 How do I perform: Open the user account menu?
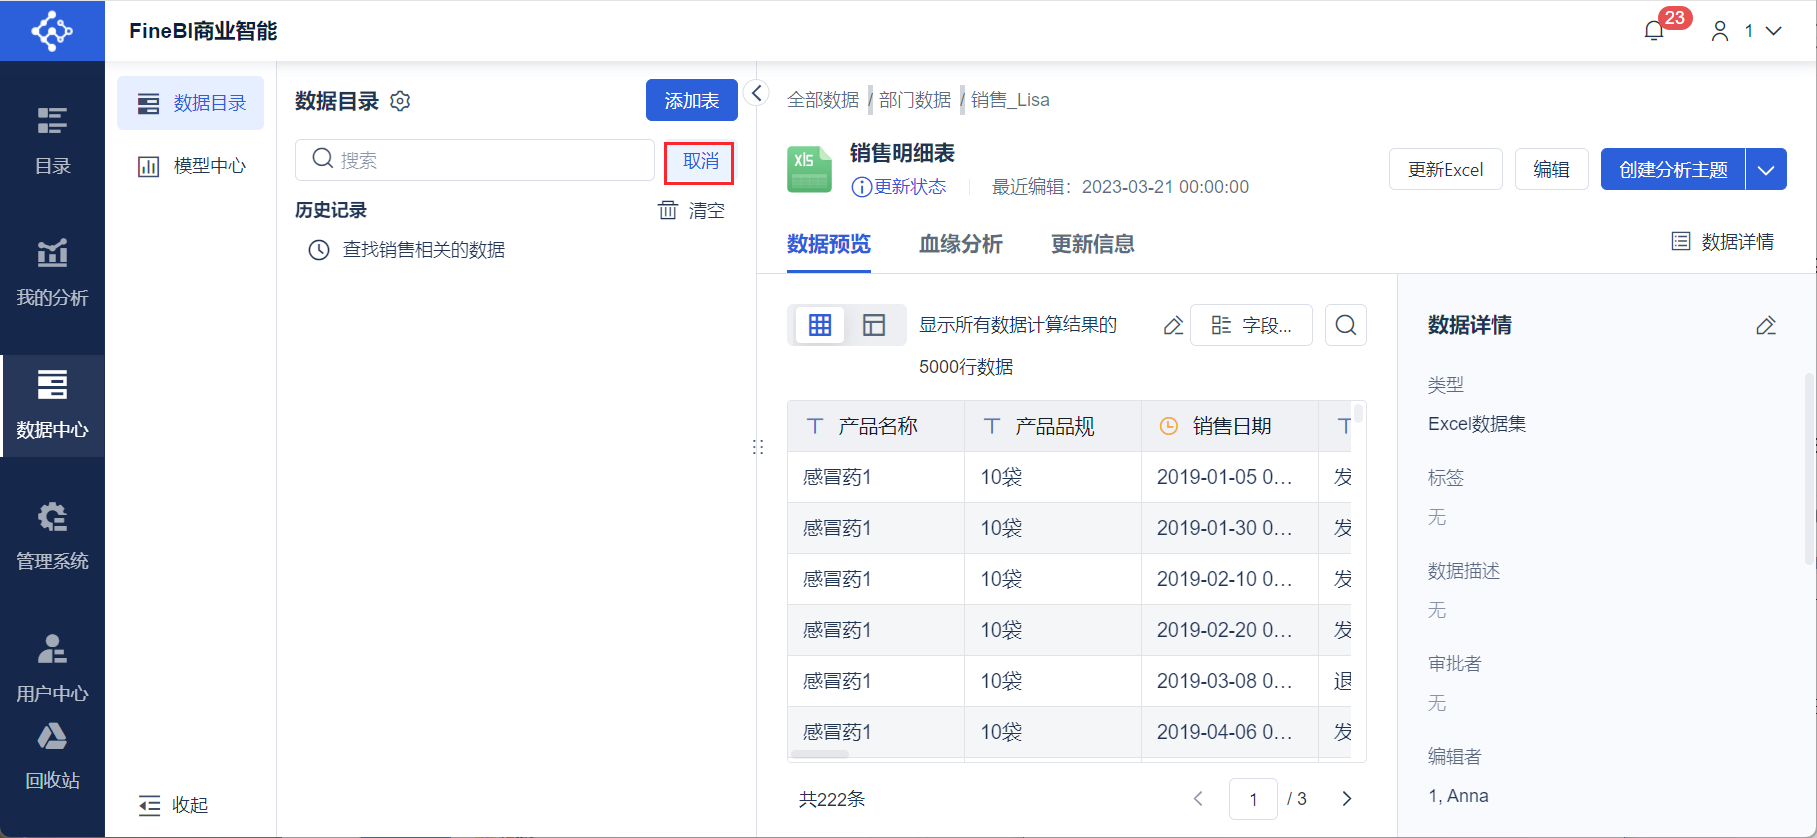pyautogui.click(x=1746, y=31)
